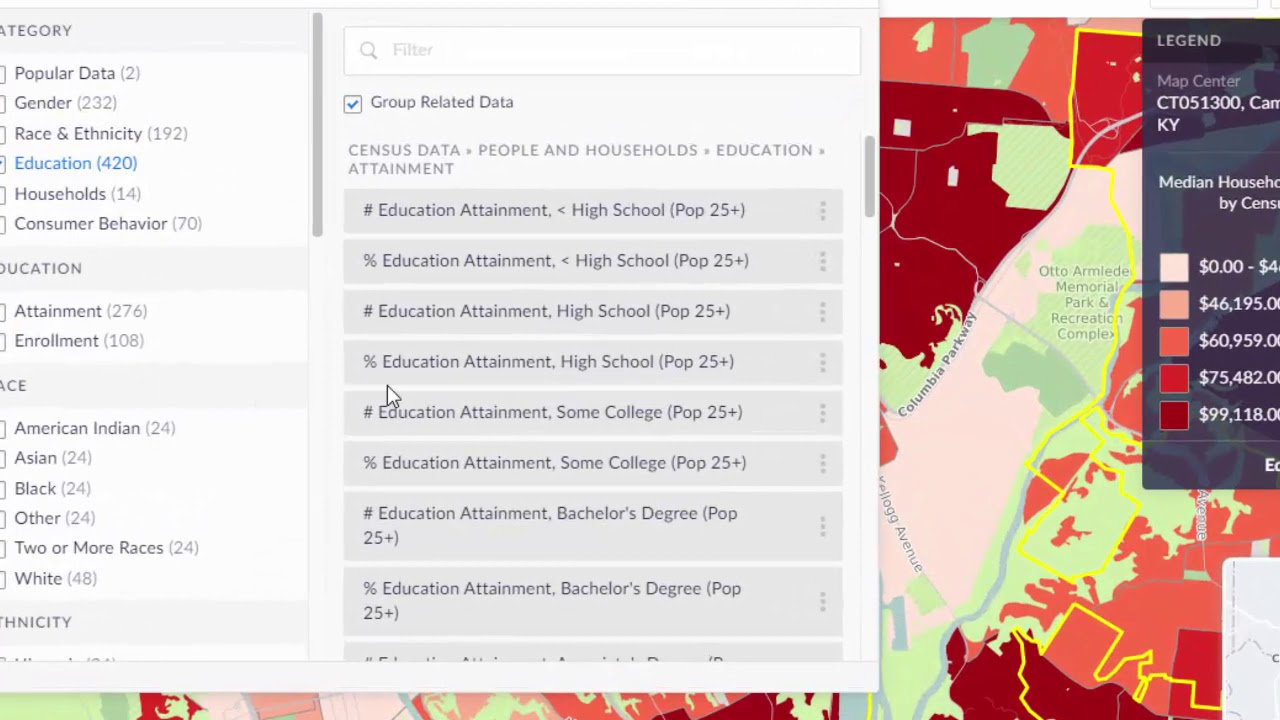Open options menu for # Education Attainment, High School
The height and width of the screenshot is (720, 1280).
coord(822,311)
